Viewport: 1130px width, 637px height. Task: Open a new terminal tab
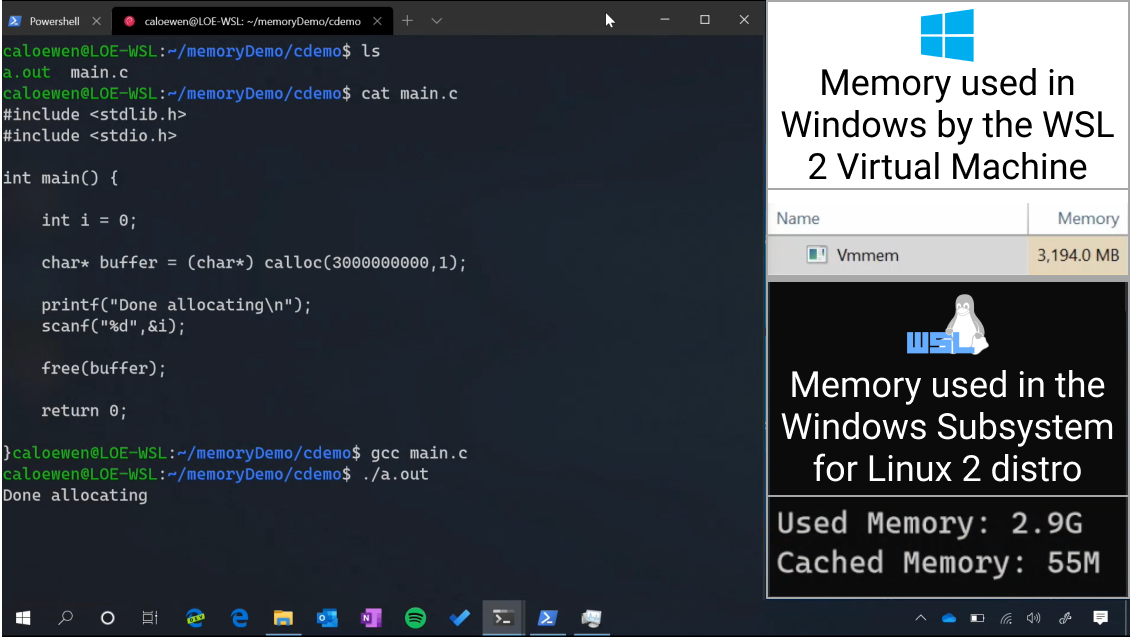coord(407,21)
